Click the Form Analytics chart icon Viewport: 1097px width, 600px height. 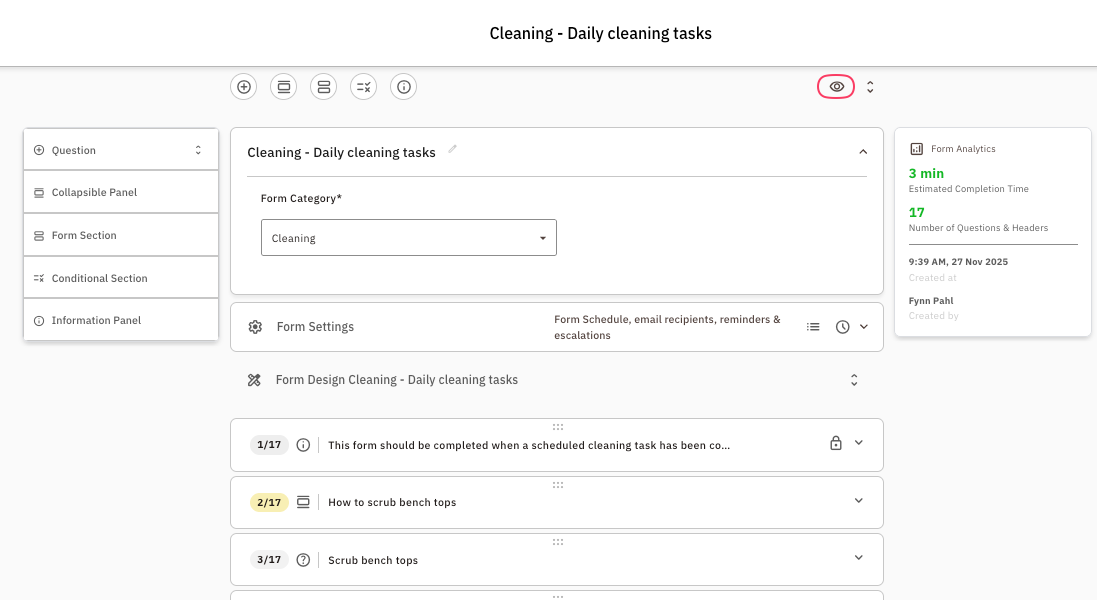click(916, 149)
